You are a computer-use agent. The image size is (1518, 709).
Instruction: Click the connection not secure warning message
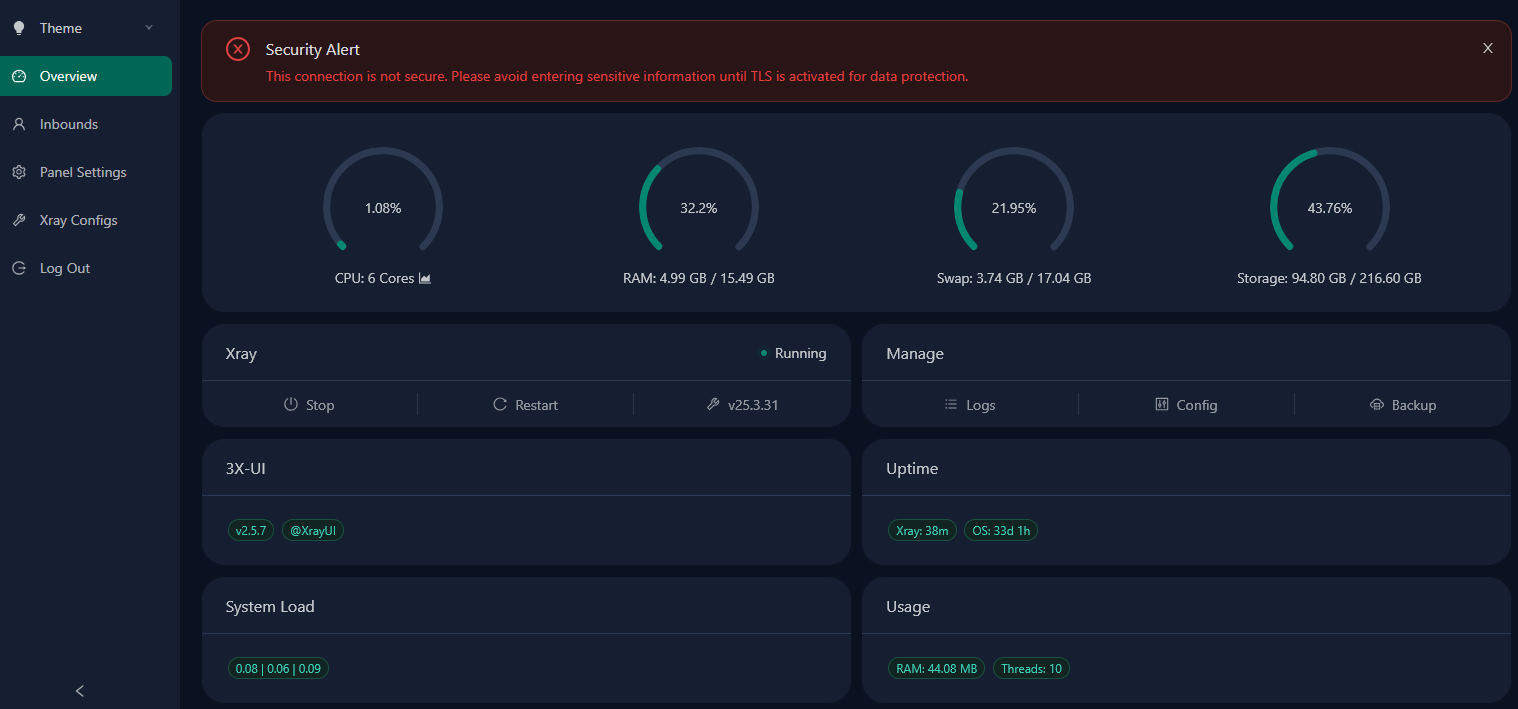617,76
